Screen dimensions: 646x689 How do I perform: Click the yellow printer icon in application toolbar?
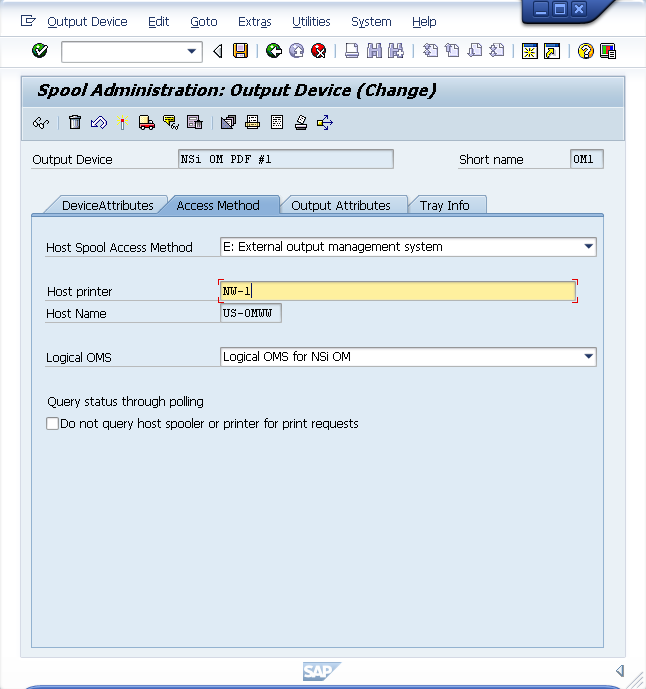(252, 122)
